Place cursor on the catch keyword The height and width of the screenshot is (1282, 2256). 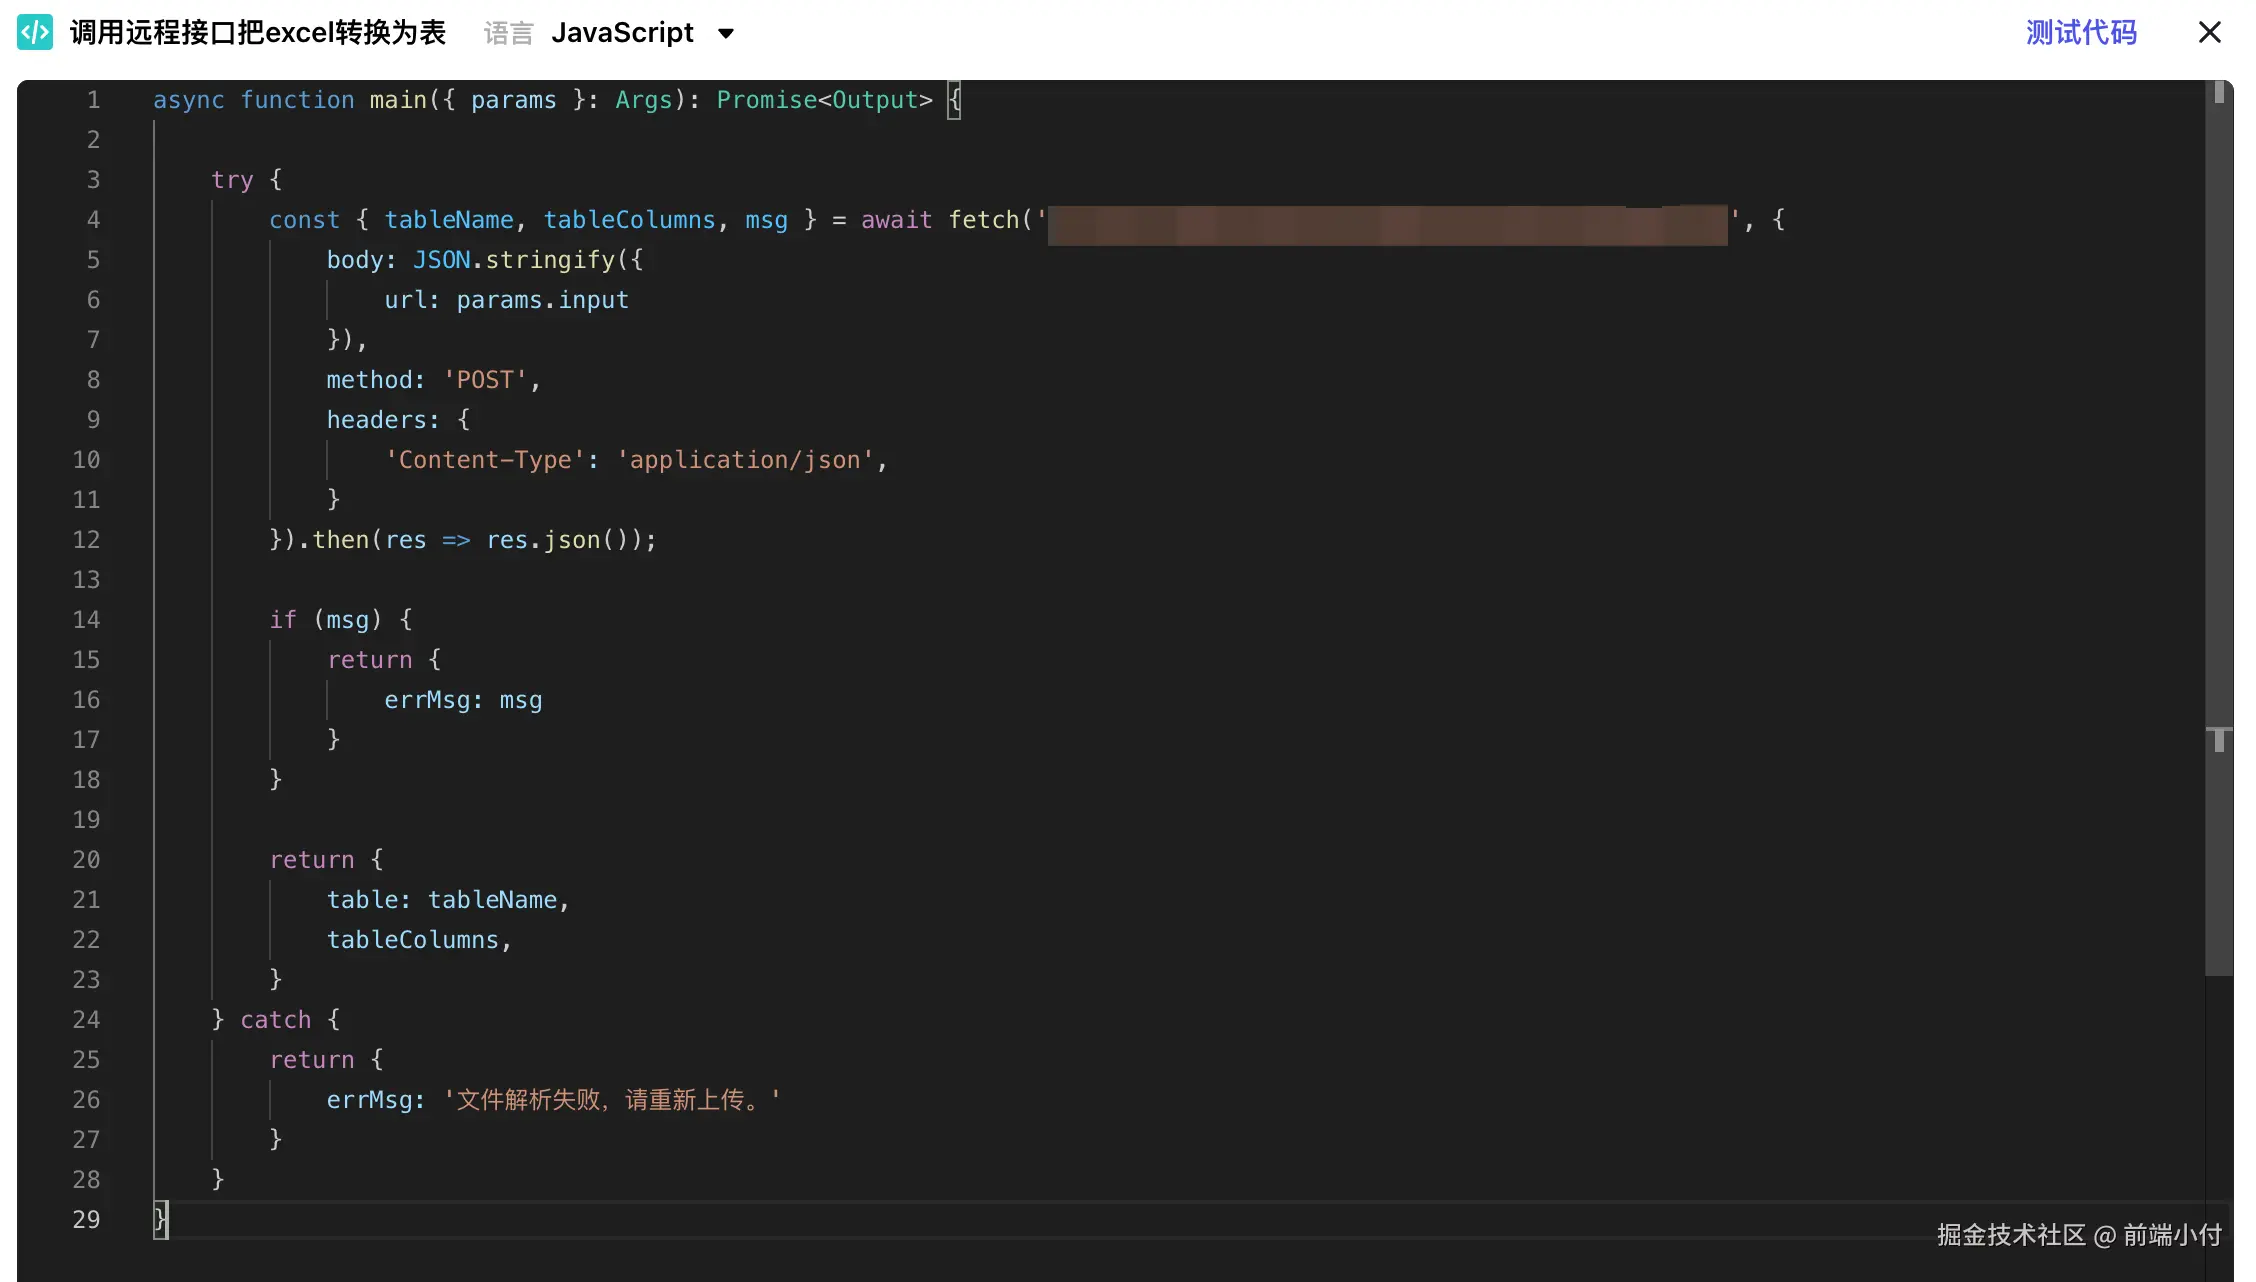275,1020
